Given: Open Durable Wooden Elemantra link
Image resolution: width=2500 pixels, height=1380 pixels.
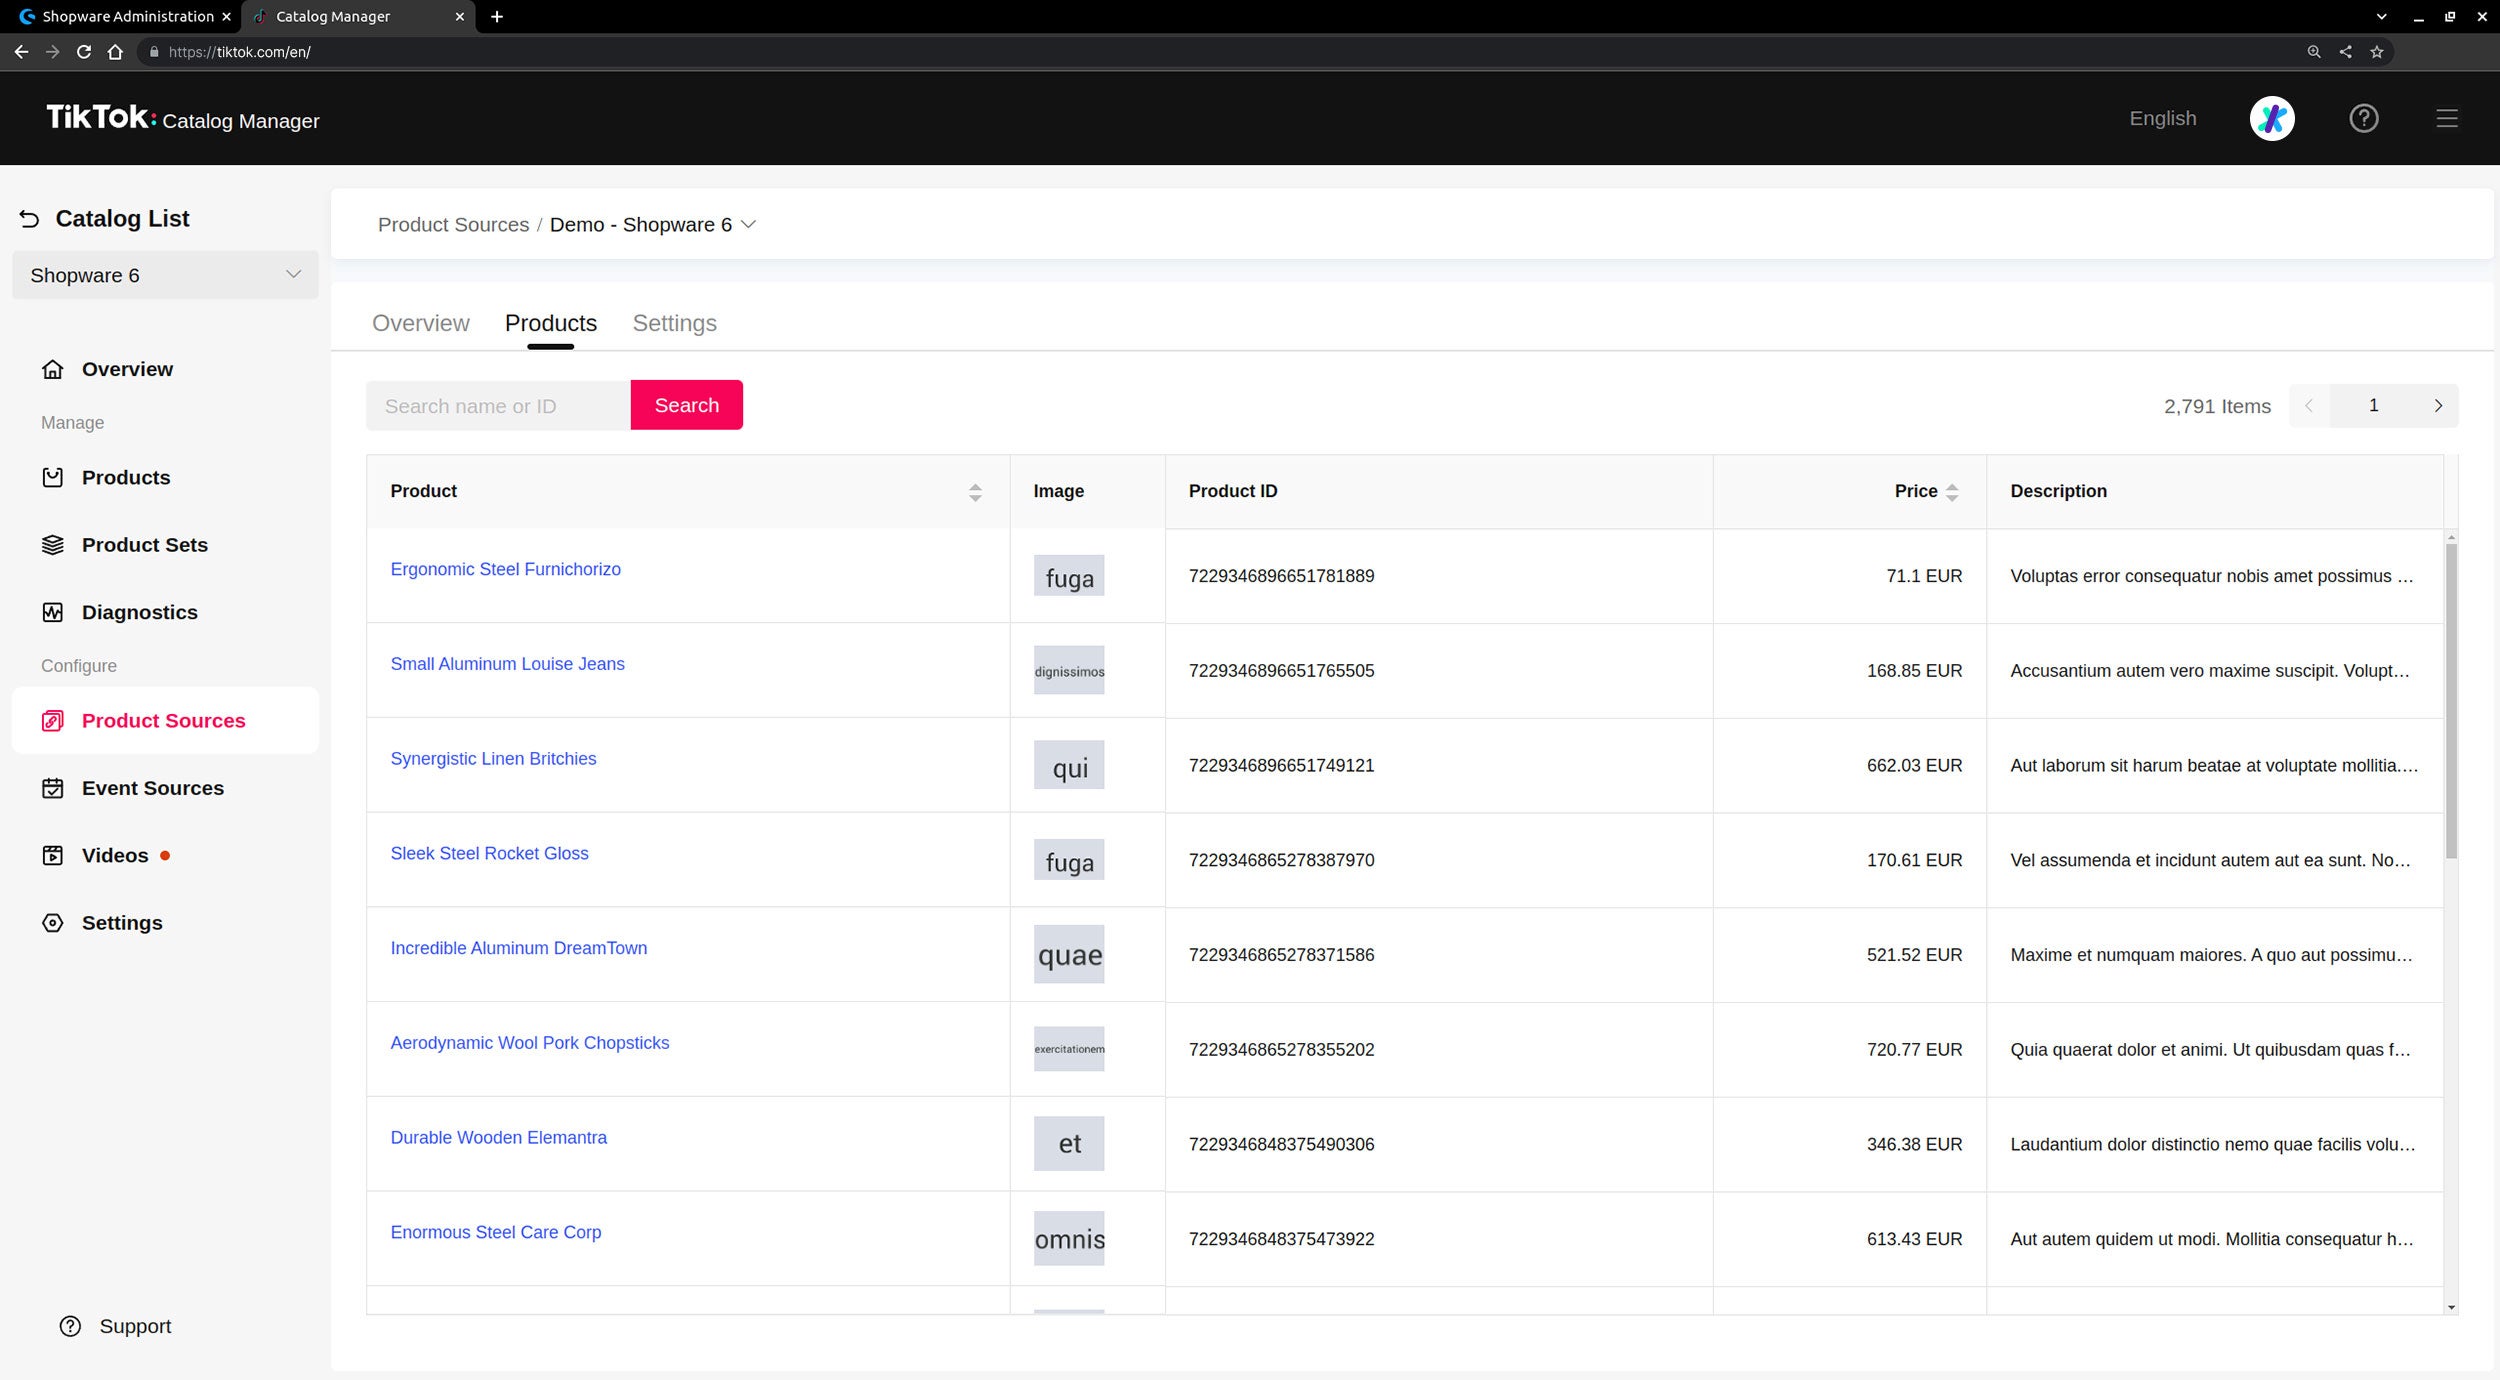Looking at the screenshot, I should [x=498, y=1138].
